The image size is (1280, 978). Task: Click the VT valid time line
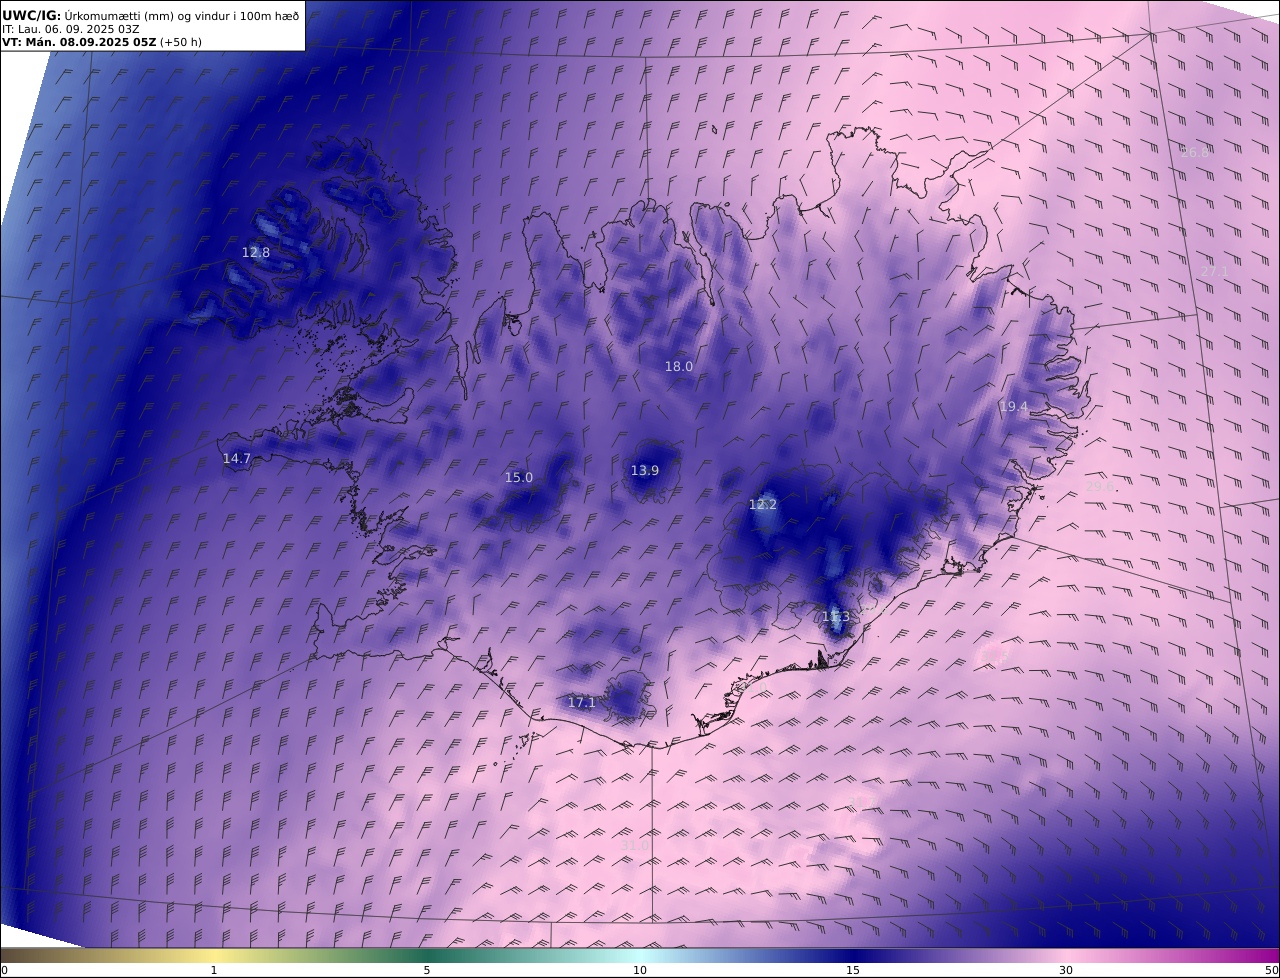click(x=102, y=42)
